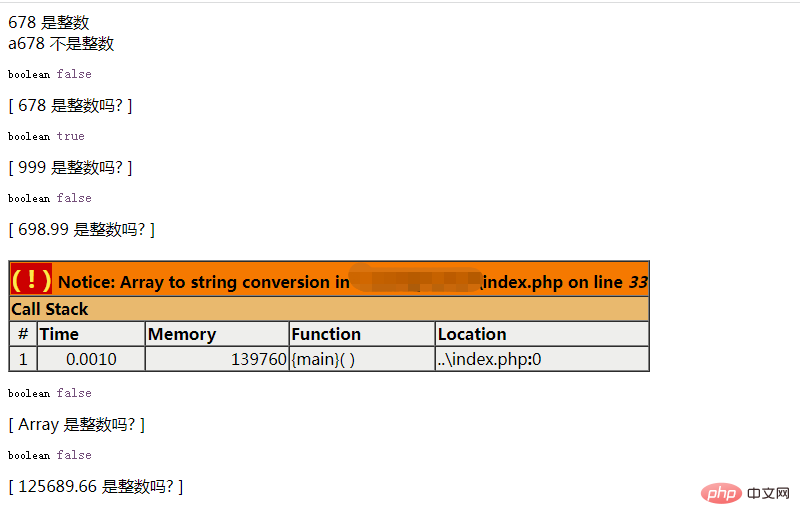Click the 'boolean true' output line
The width and height of the screenshot is (800, 526).
(46, 136)
